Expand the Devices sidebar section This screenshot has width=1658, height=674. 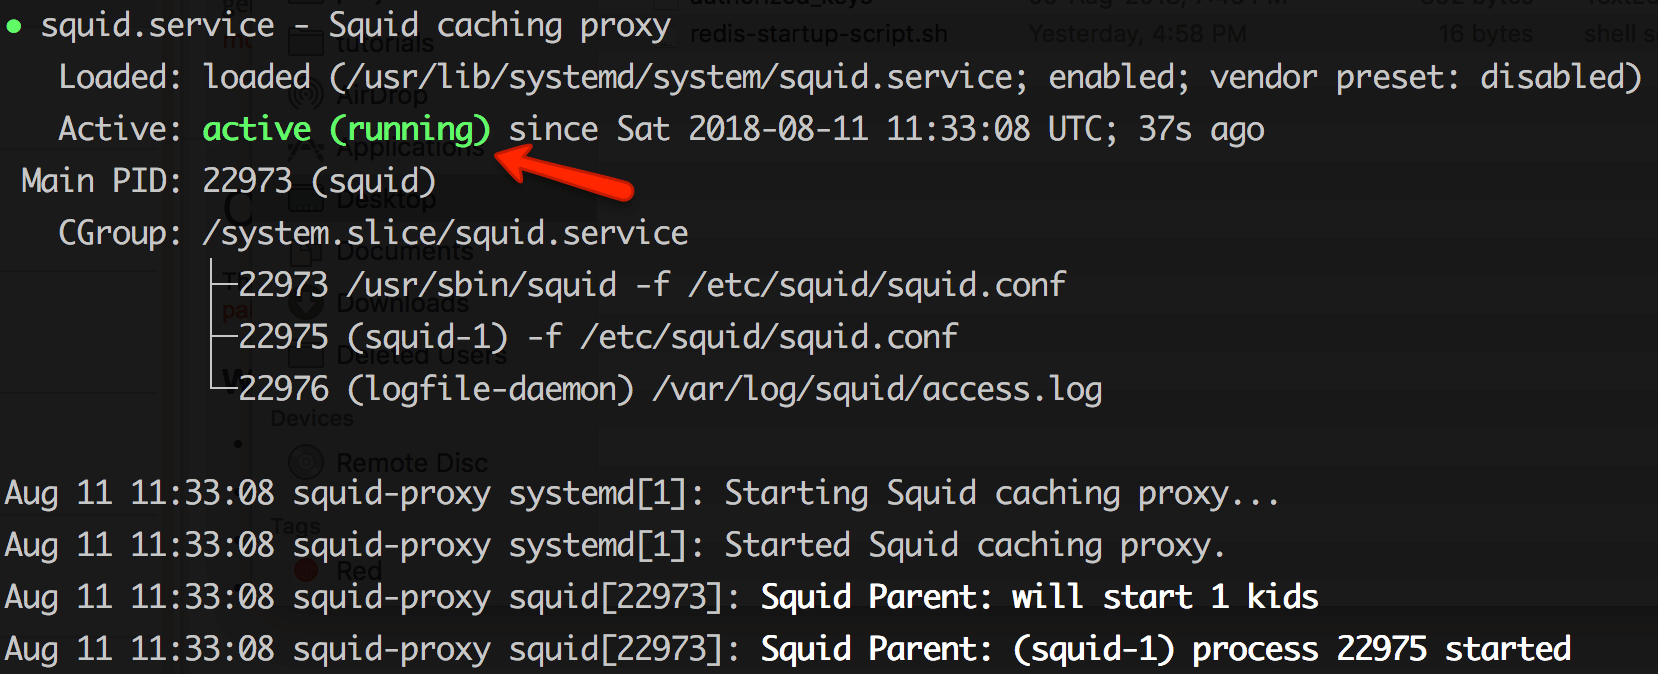(312, 419)
